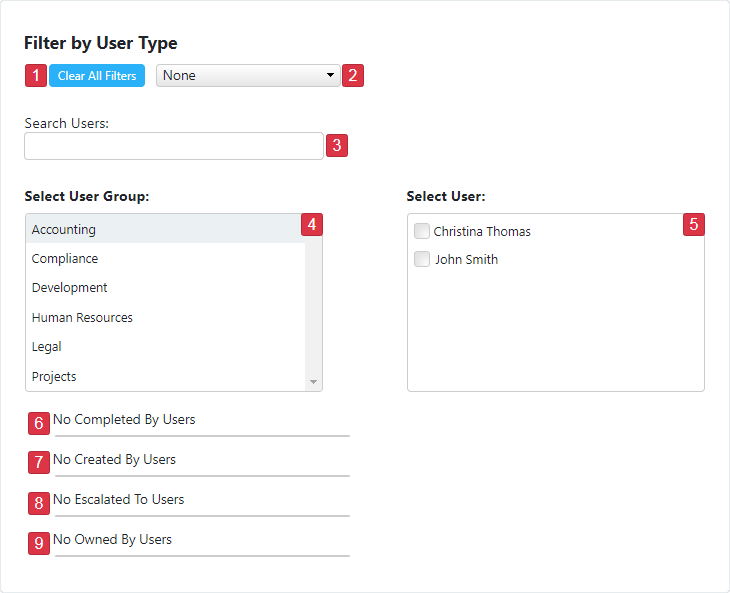Select the Legal user group
This screenshot has width=730, height=593.
click(x=165, y=347)
